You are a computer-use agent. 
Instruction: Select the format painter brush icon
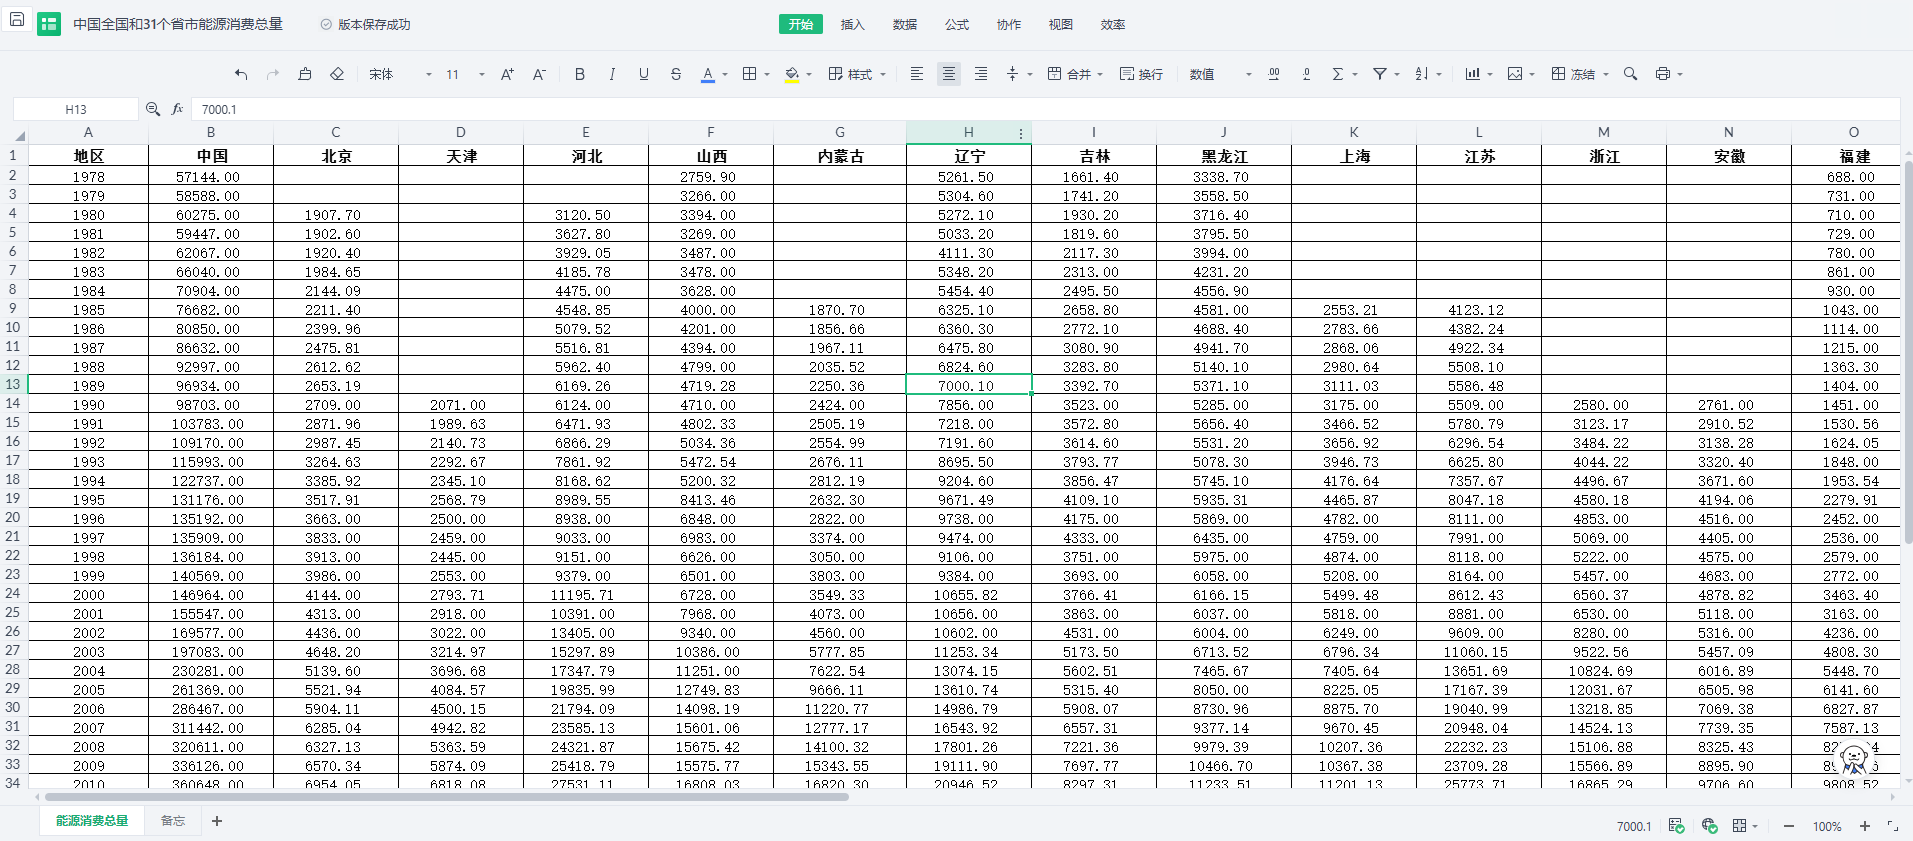[305, 74]
